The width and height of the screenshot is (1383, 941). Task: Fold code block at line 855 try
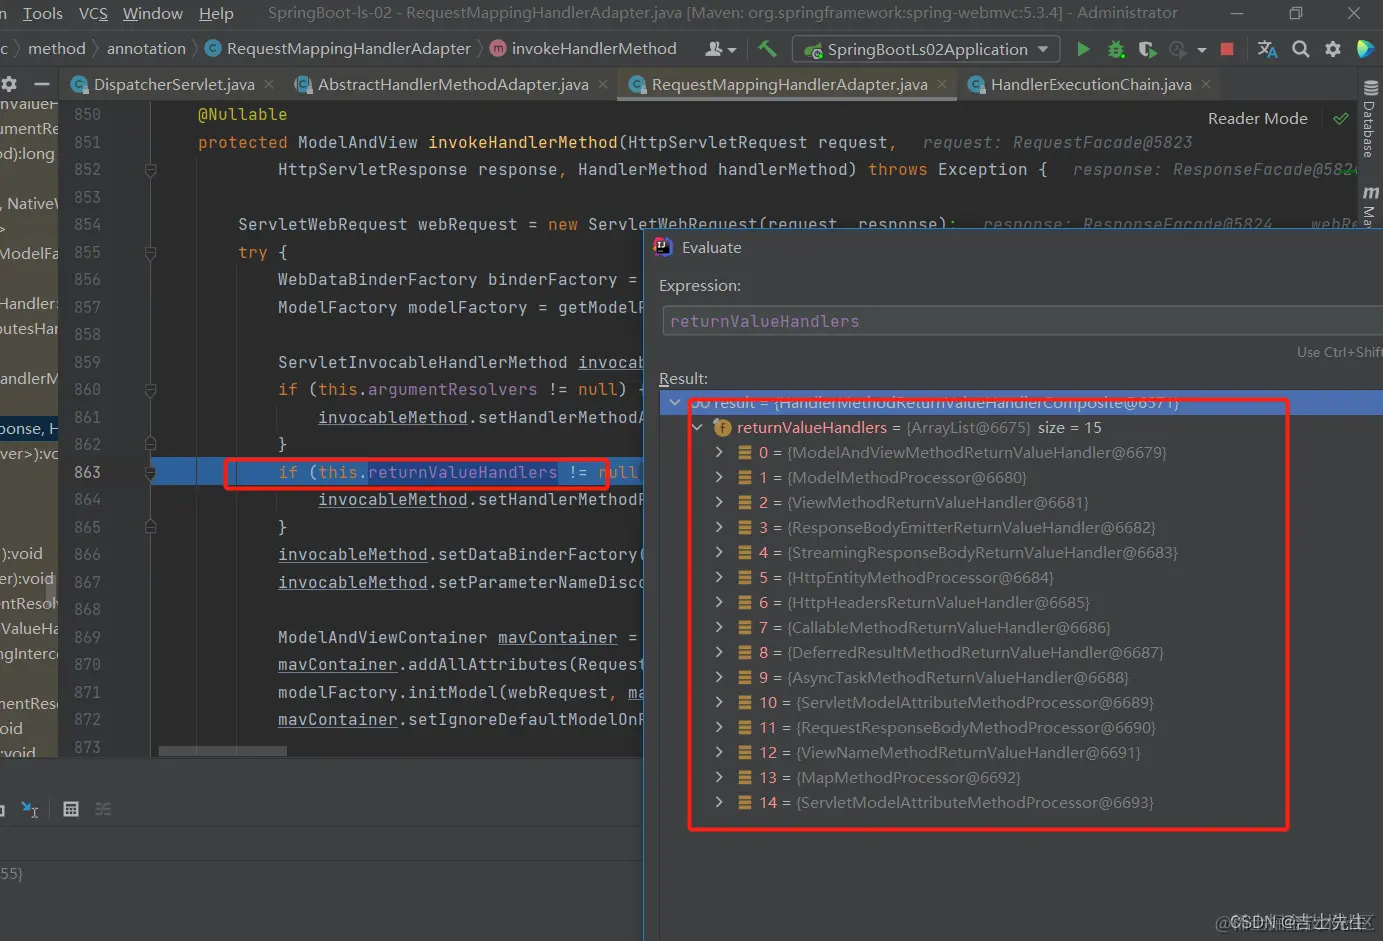[x=150, y=253]
